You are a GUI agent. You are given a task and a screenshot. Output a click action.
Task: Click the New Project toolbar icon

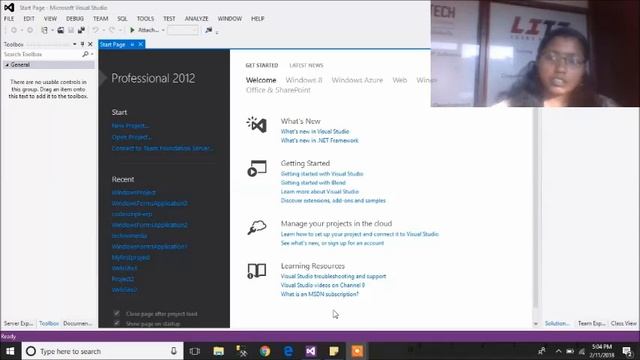pyautogui.click(x=44, y=30)
